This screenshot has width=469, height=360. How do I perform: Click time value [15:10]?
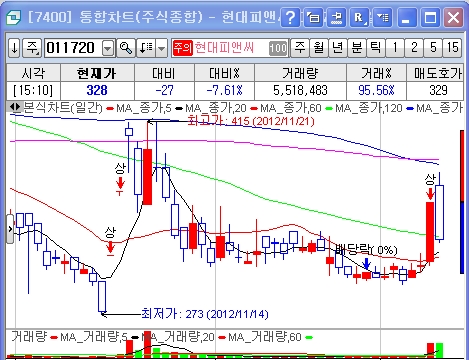pos(33,90)
